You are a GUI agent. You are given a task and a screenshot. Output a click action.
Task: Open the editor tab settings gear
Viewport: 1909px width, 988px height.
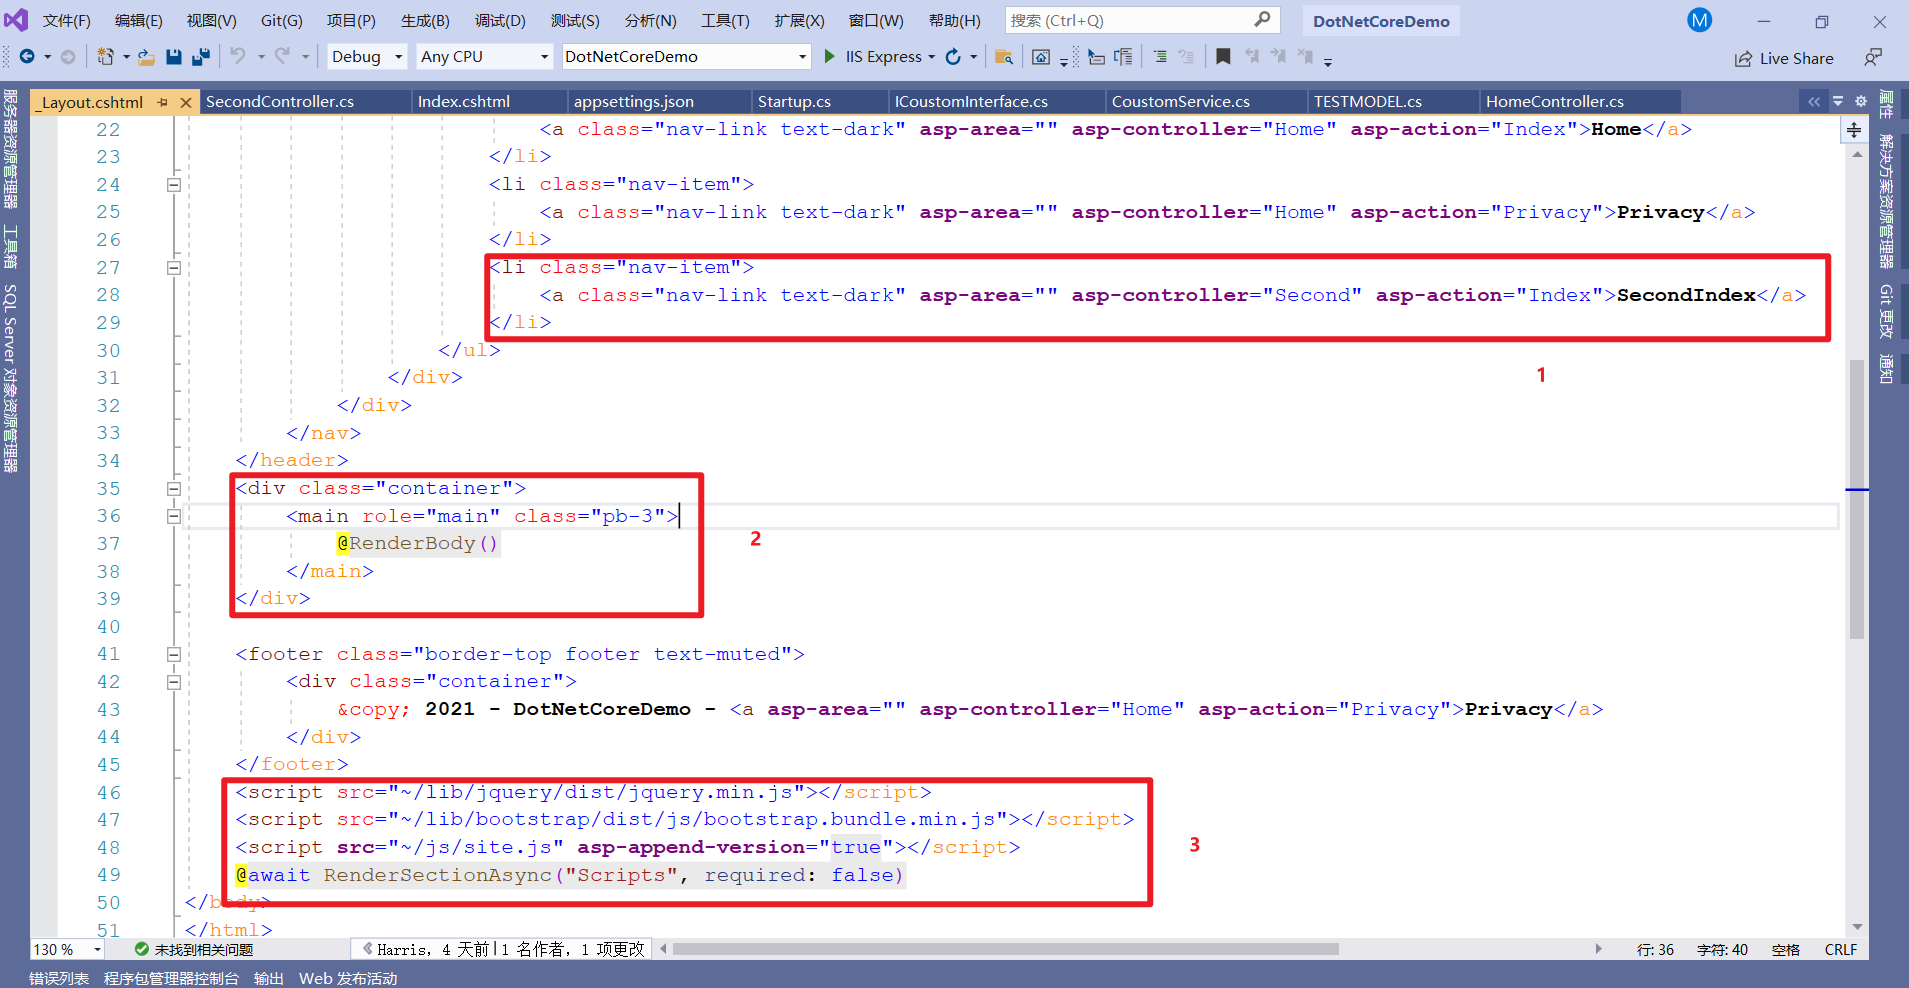[x=1861, y=101]
